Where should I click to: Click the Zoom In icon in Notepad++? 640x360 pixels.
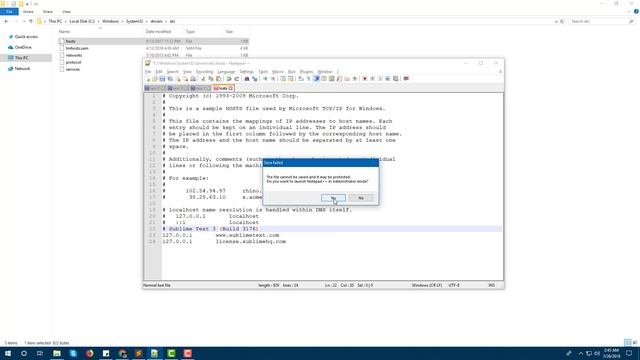(265, 79)
